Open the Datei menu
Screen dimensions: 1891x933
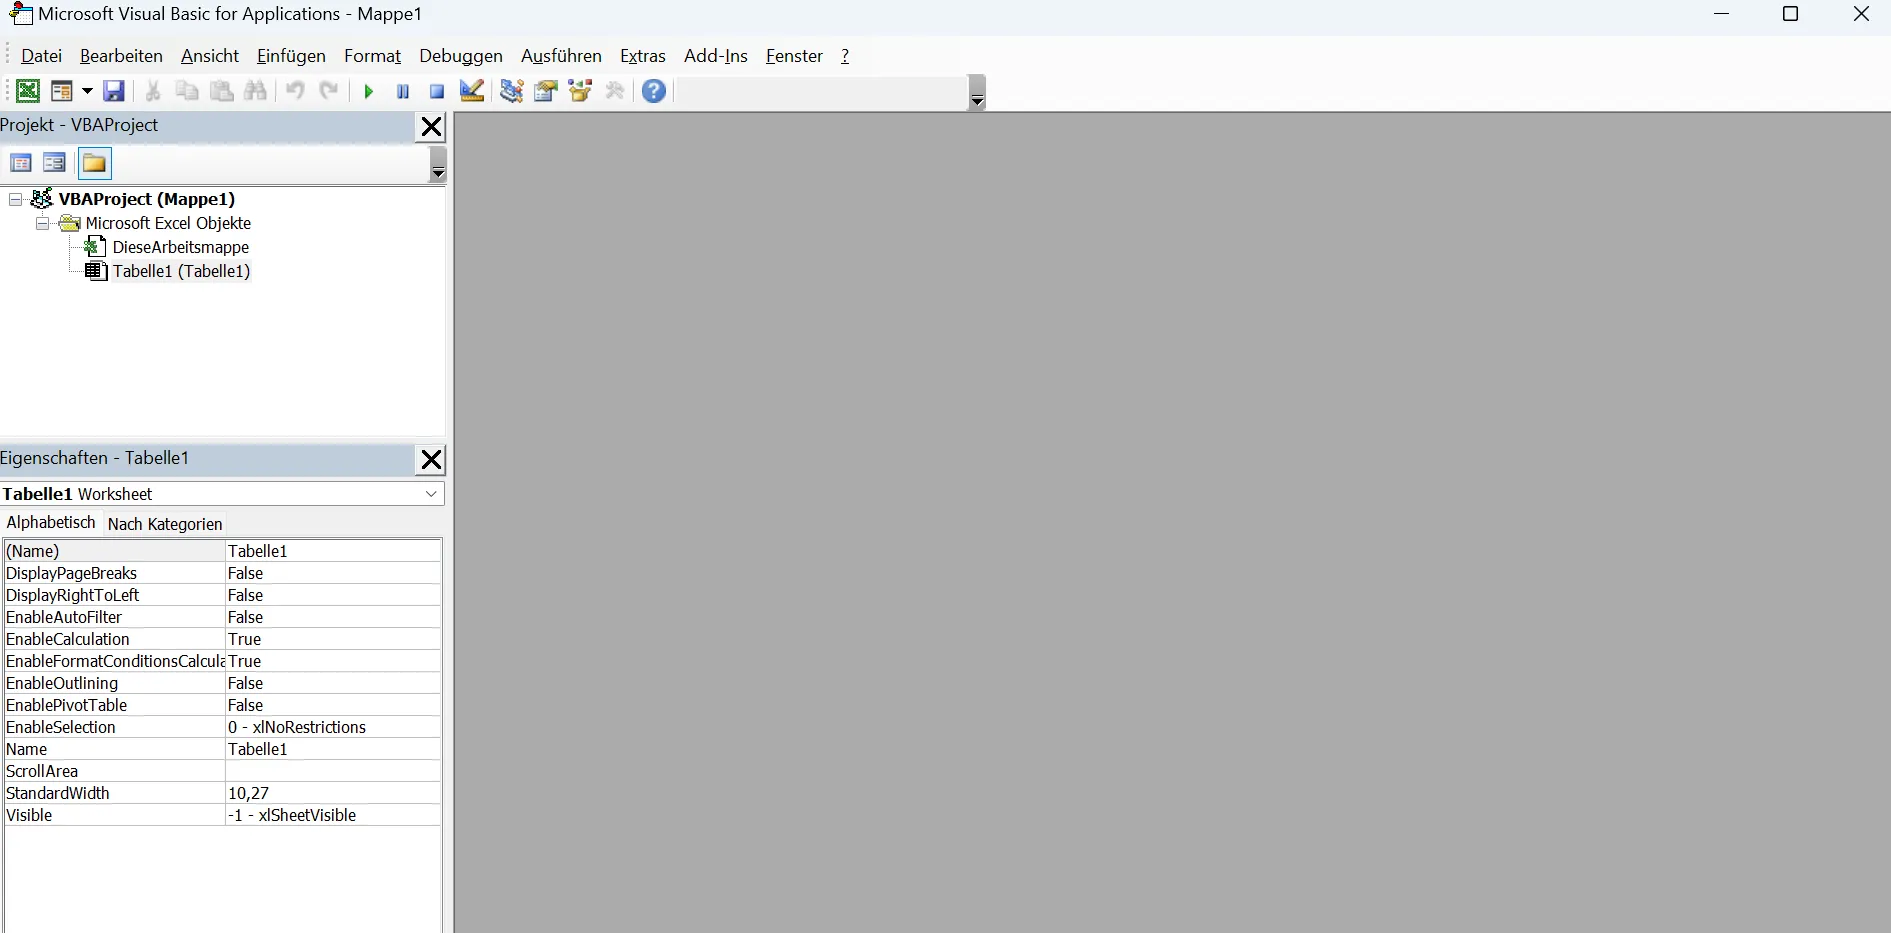coord(41,56)
